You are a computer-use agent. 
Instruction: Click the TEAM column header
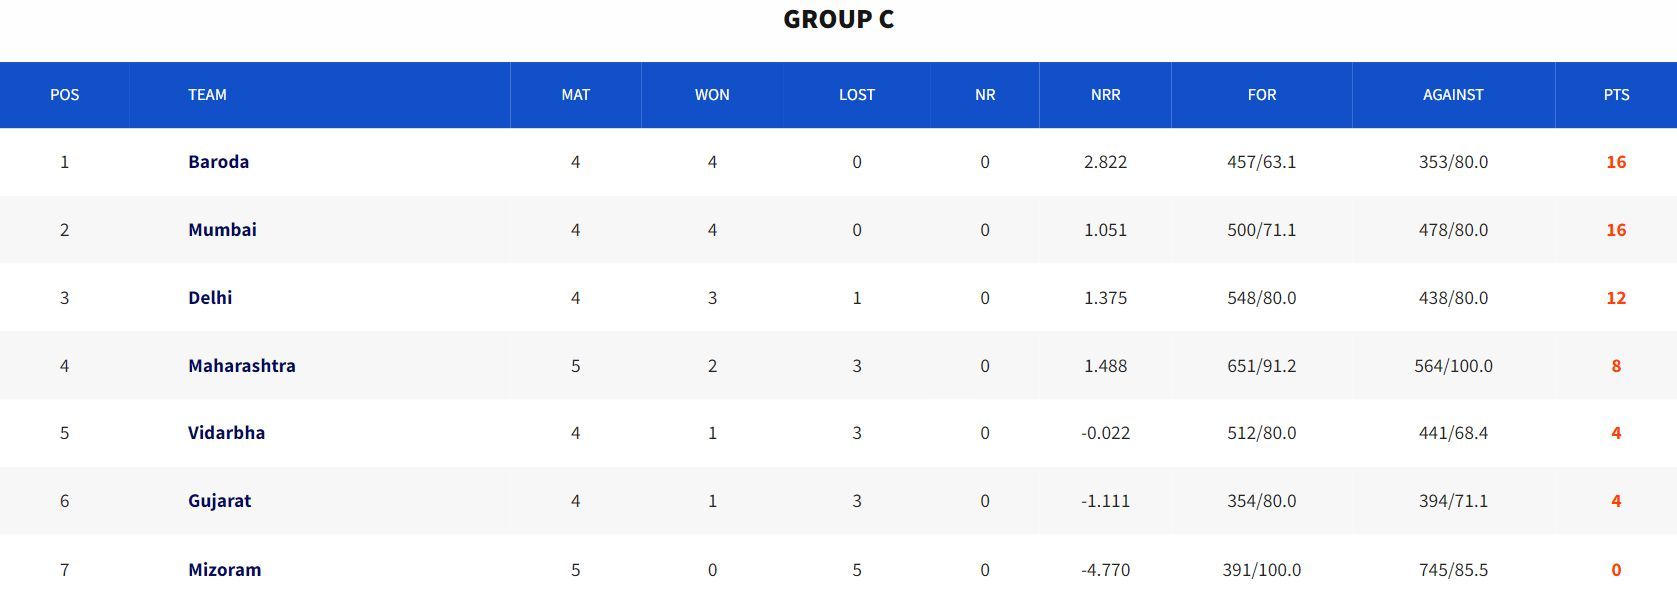click(207, 95)
